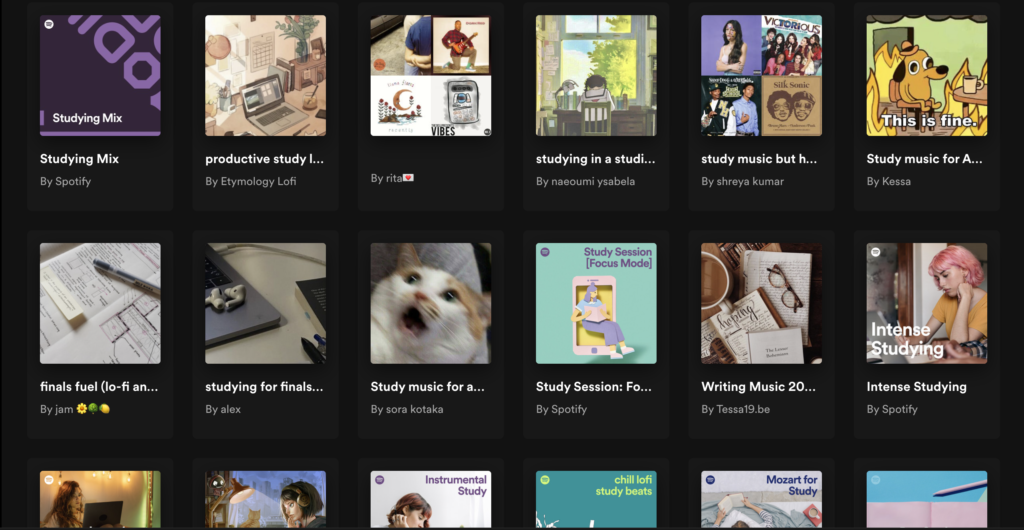Open the Mozart for Study cover

(x=761, y=500)
